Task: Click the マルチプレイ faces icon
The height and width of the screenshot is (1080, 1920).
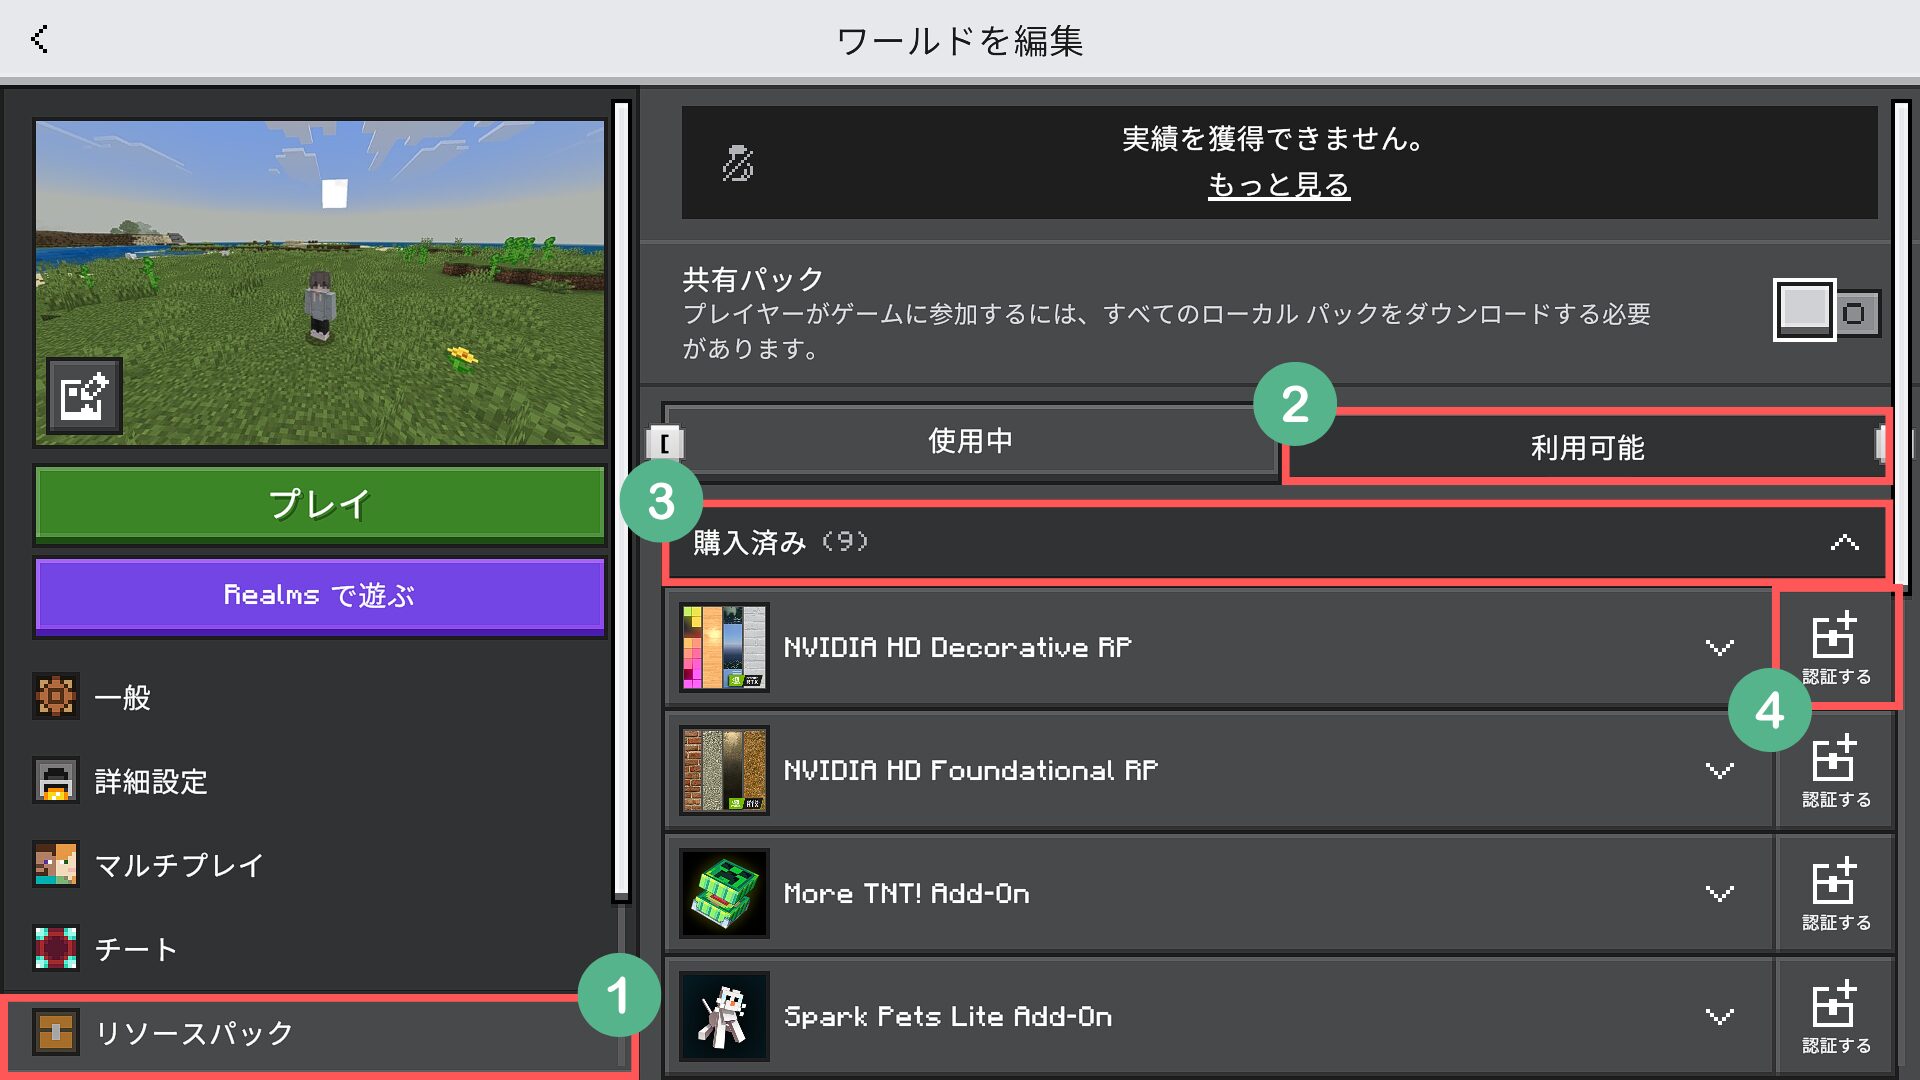Action: [x=56, y=865]
